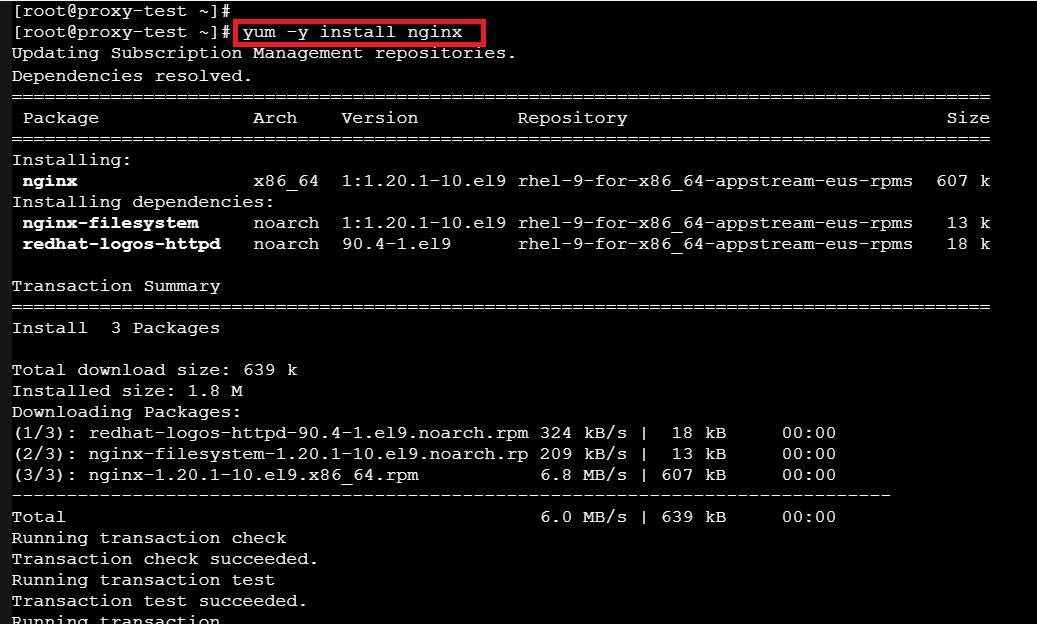Click the Total download size line
Screen dimensions: 1037x630
(155, 370)
